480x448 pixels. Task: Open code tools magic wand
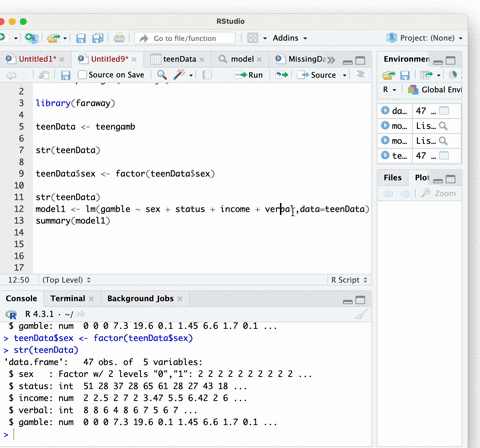coord(179,75)
